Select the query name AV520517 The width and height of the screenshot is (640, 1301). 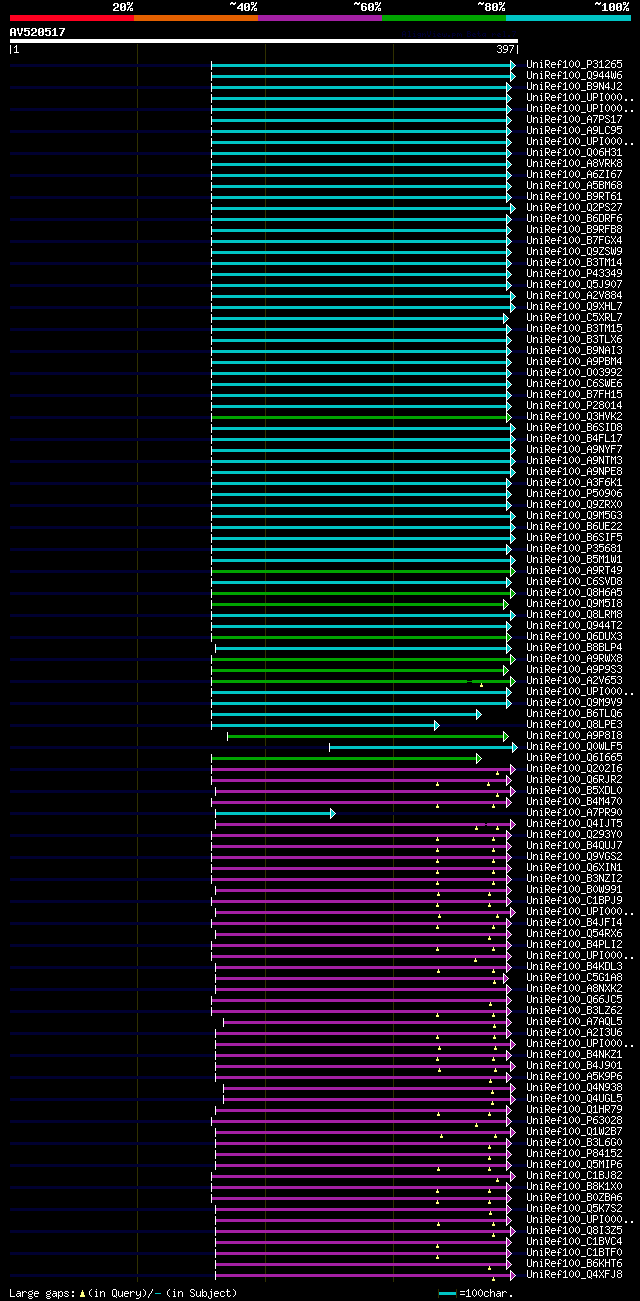pyautogui.click(x=38, y=32)
